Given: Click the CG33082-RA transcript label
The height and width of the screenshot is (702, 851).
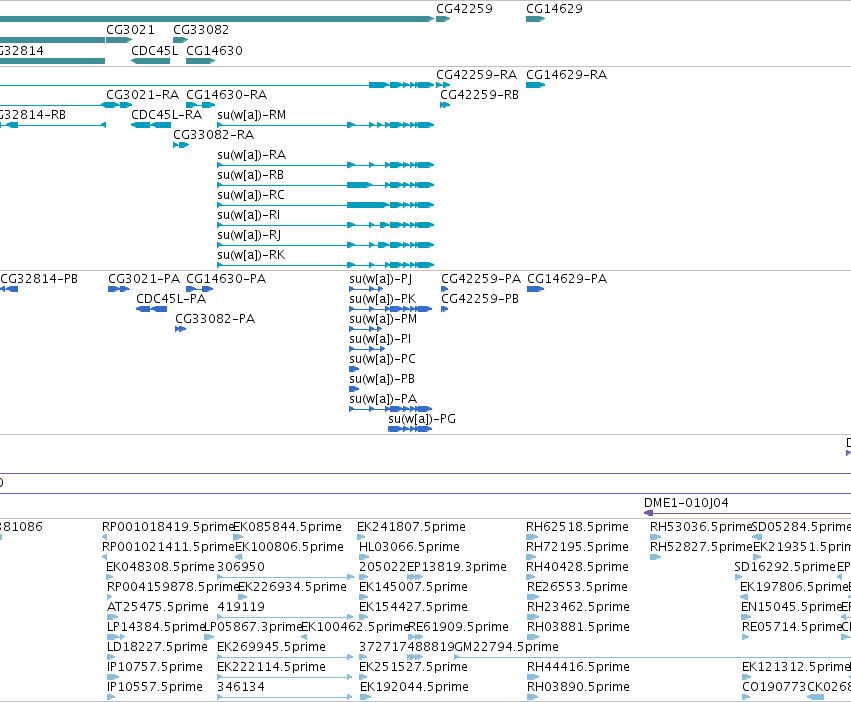Looking at the screenshot, I should pyautogui.click(x=213, y=135).
